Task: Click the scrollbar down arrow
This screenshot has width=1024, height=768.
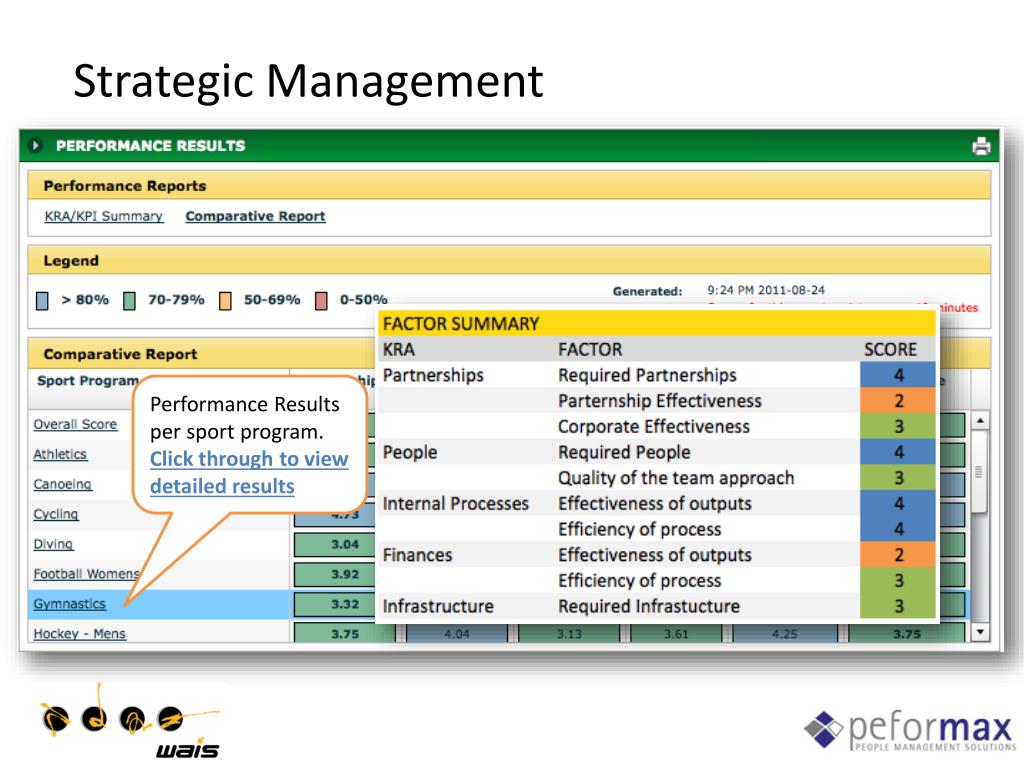Action: [x=980, y=632]
